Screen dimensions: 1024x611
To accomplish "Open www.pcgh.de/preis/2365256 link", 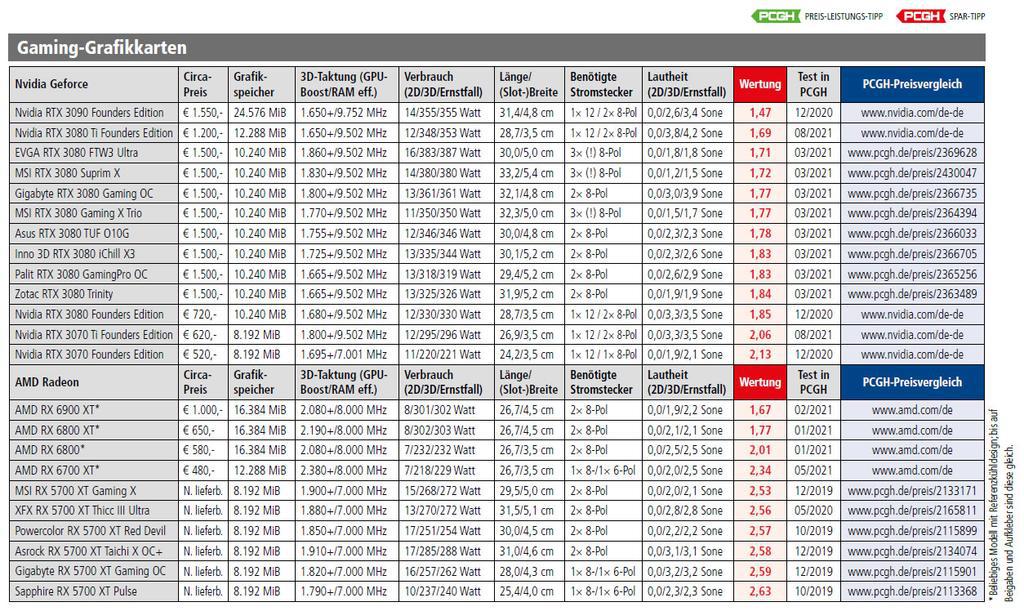I will 912,274.
